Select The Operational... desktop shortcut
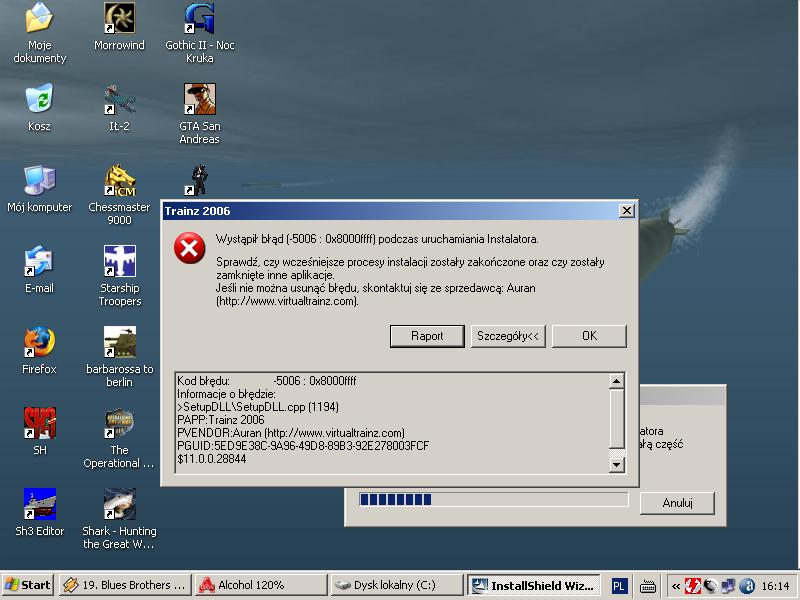The height and width of the screenshot is (600, 800). 119,437
